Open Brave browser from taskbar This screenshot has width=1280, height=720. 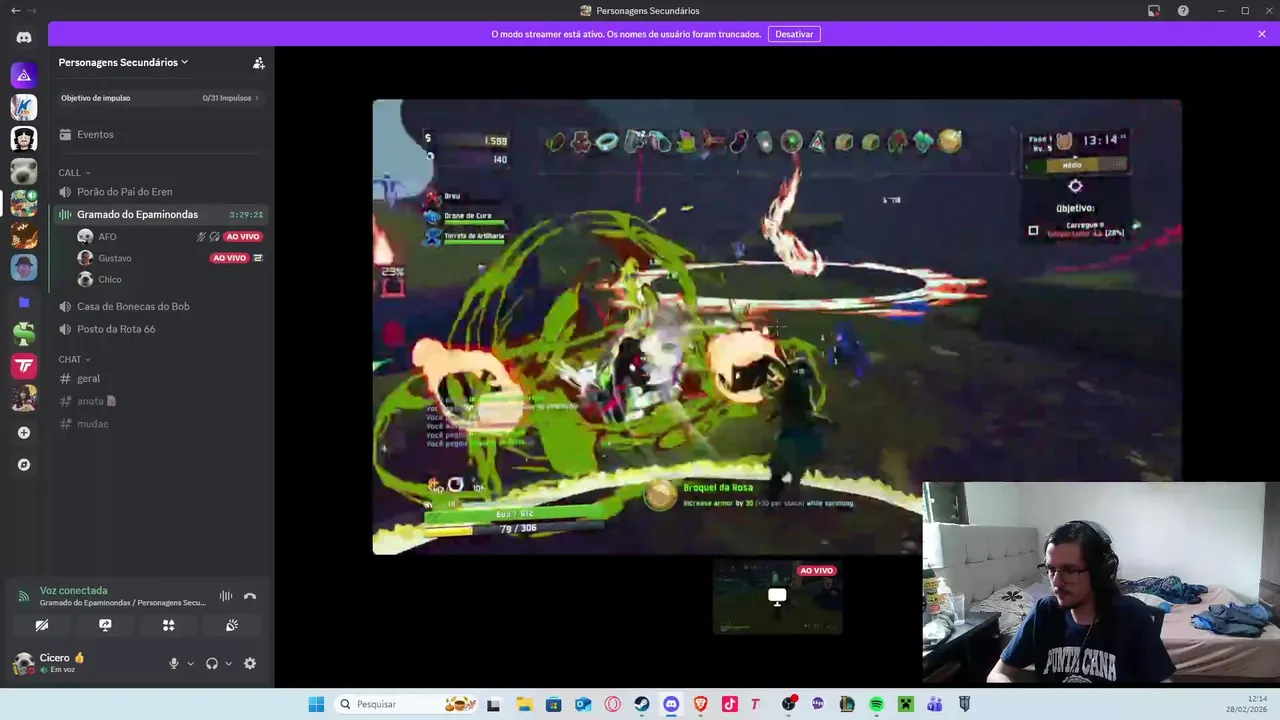pos(700,704)
